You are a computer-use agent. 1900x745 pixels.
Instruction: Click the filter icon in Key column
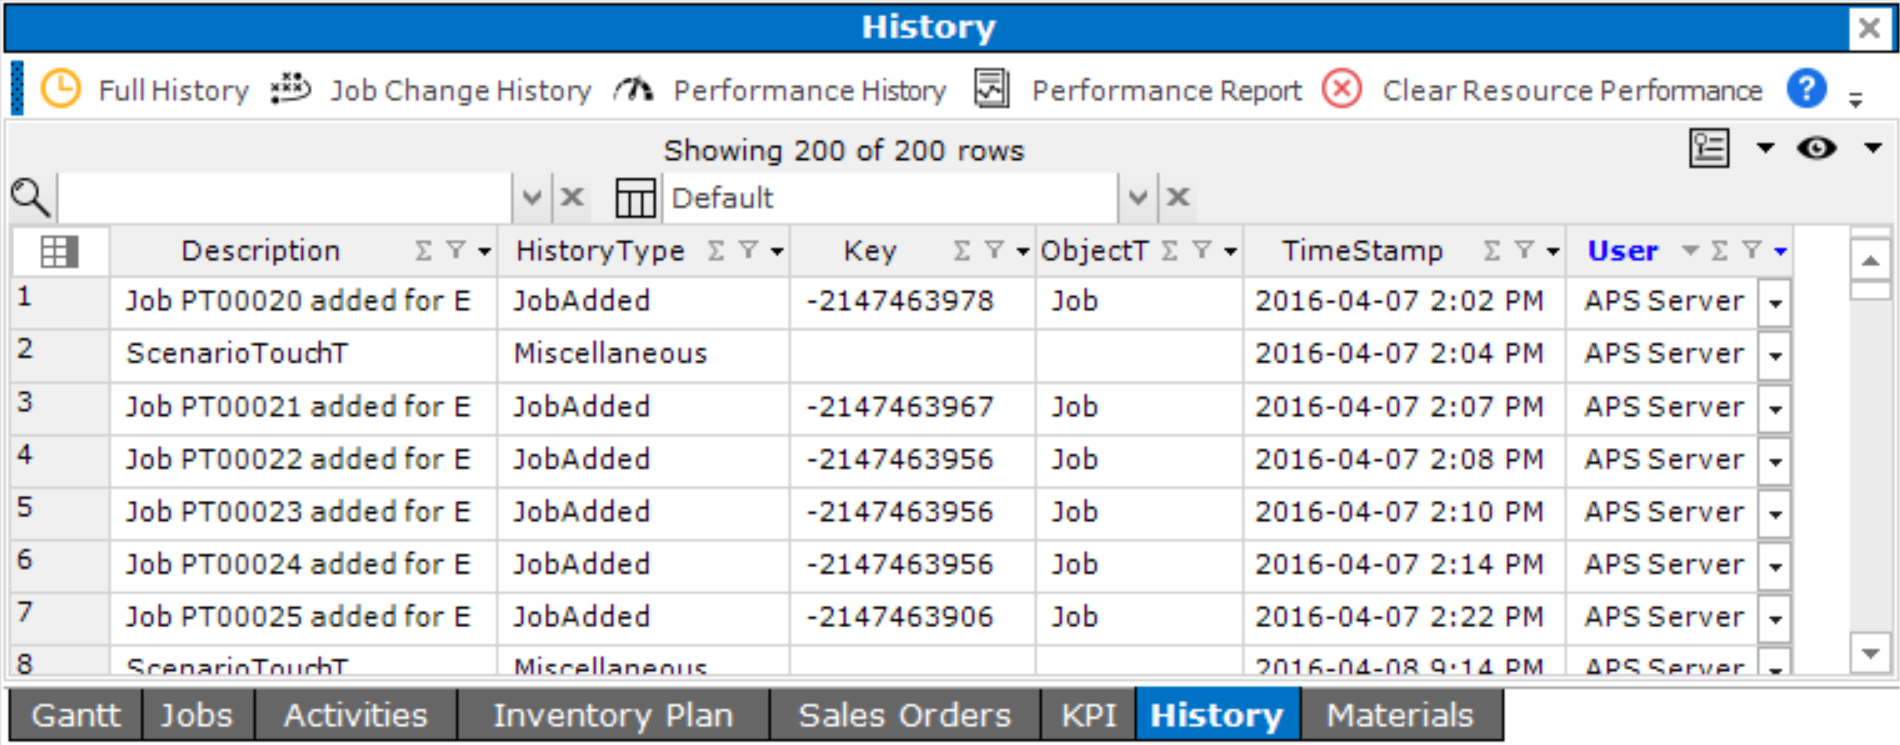pos(993,251)
